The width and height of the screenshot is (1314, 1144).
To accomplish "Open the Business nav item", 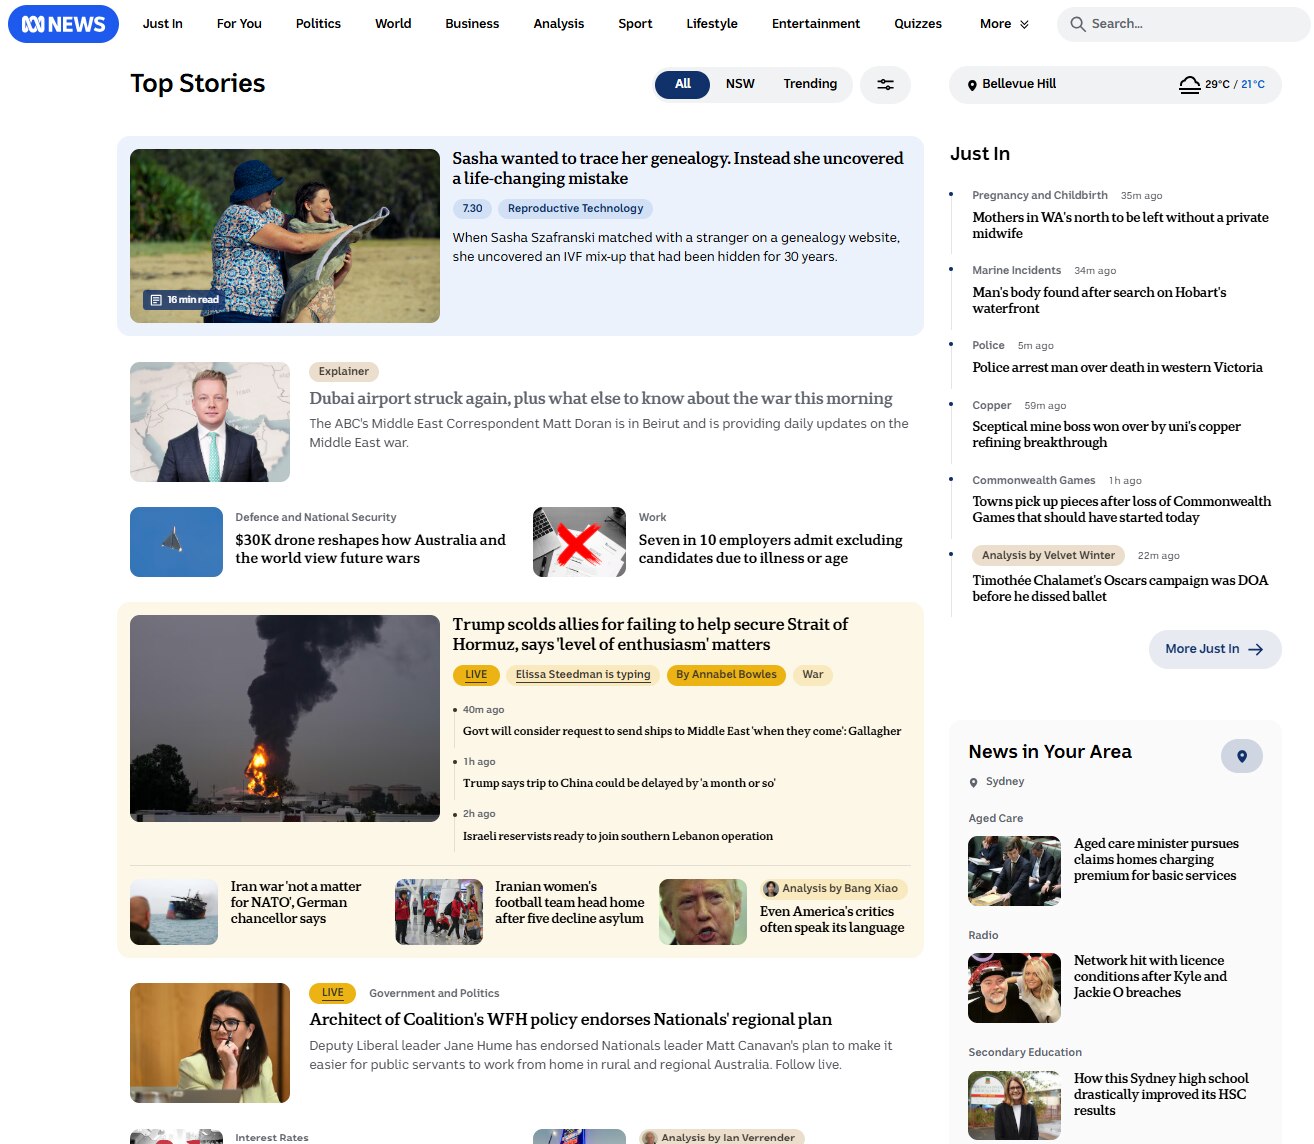I will (472, 24).
